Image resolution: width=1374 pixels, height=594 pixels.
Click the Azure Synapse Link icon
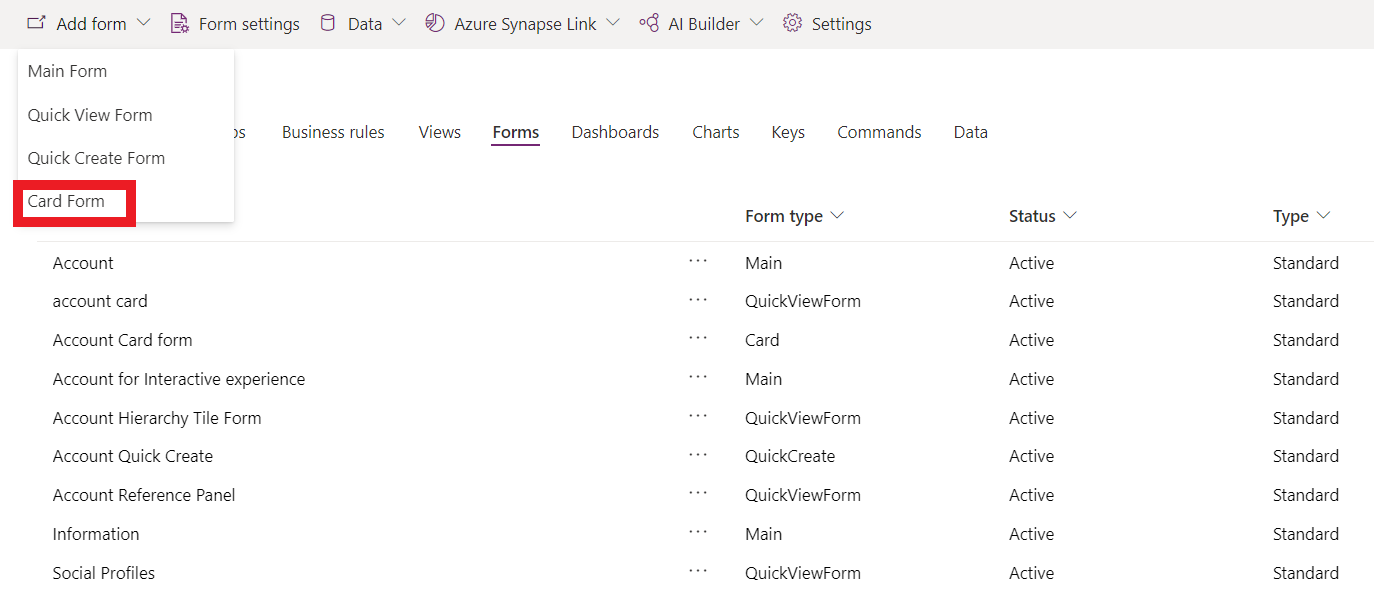pos(435,23)
